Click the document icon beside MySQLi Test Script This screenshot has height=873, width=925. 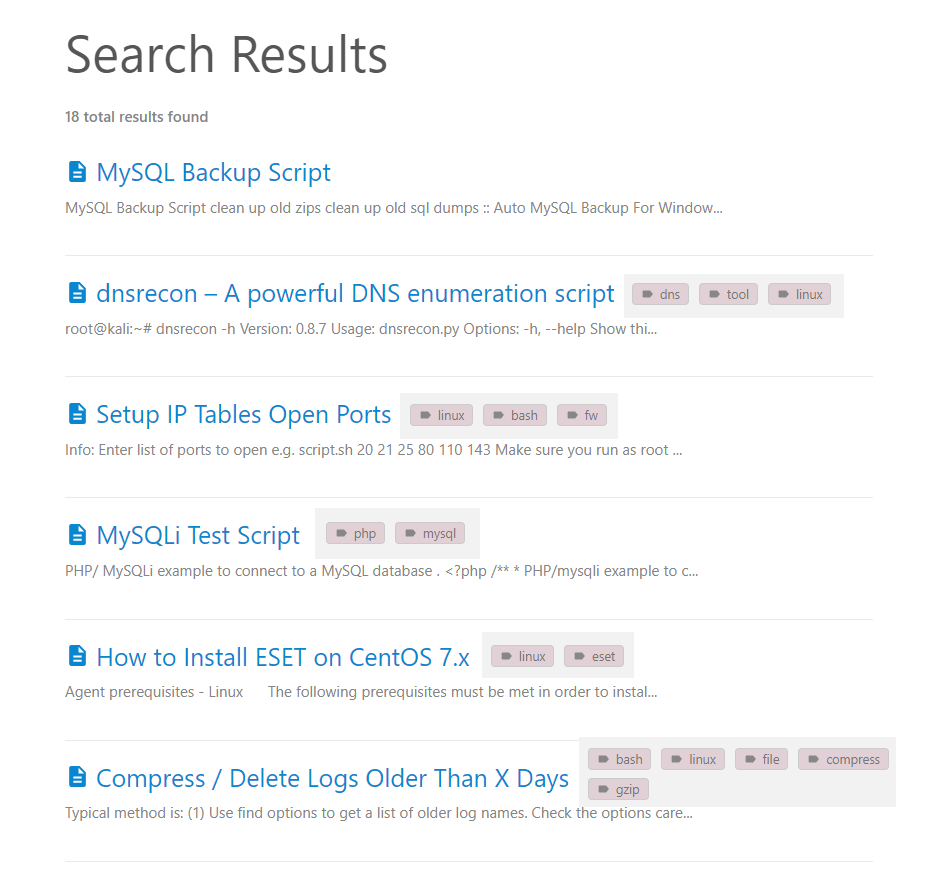(x=77, y=535)
